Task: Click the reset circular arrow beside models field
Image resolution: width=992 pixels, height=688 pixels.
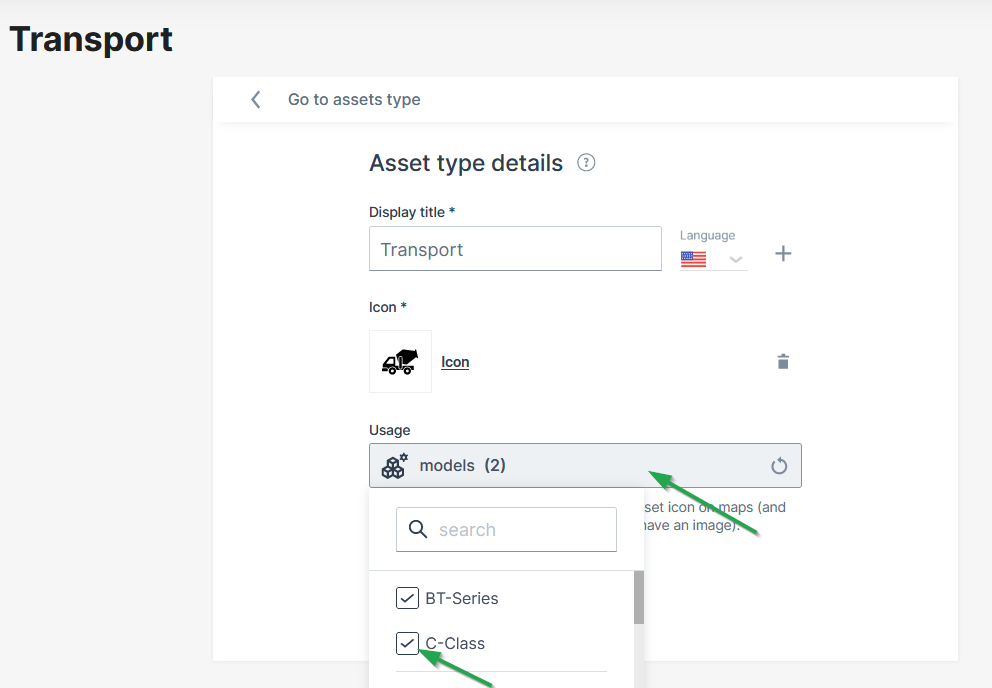Action: click(780, 465)
